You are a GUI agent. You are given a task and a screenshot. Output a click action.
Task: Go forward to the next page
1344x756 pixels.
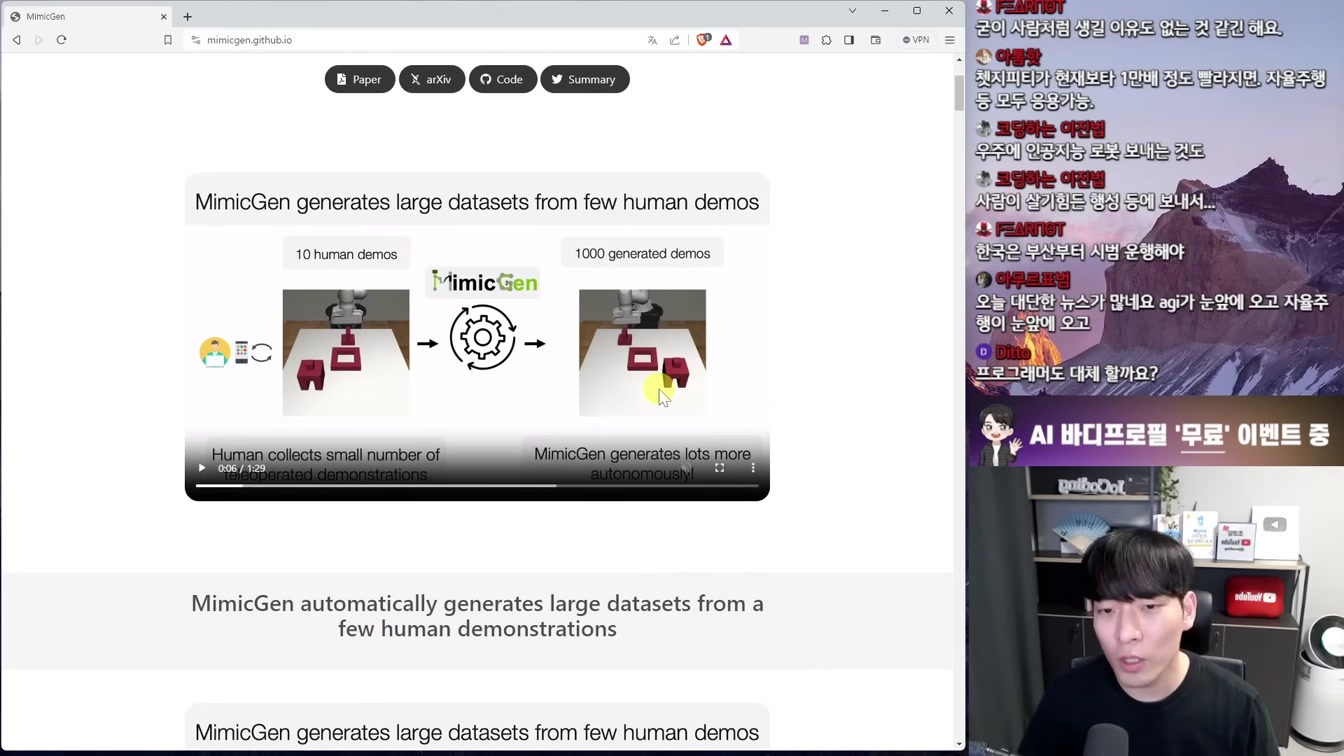tap(39, 40)
